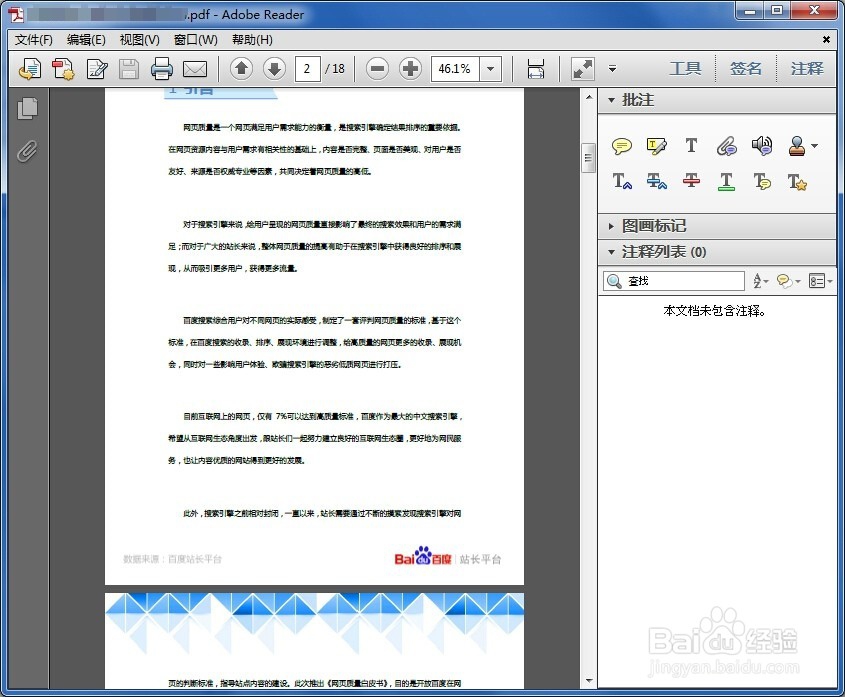Open the toolbar extra options dropdown arrow
Image resolution: width=845 pixels, height=697 pixels.
point(612,69)
